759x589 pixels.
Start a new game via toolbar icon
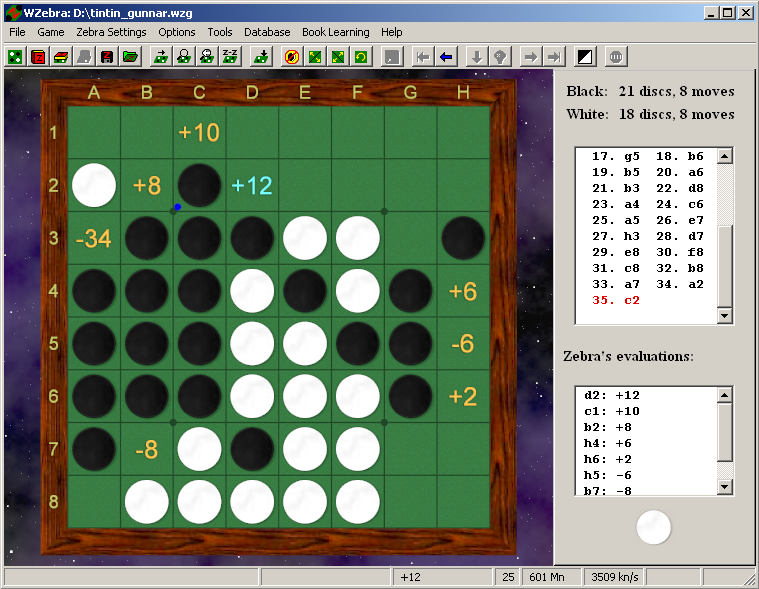pos(15,57)
